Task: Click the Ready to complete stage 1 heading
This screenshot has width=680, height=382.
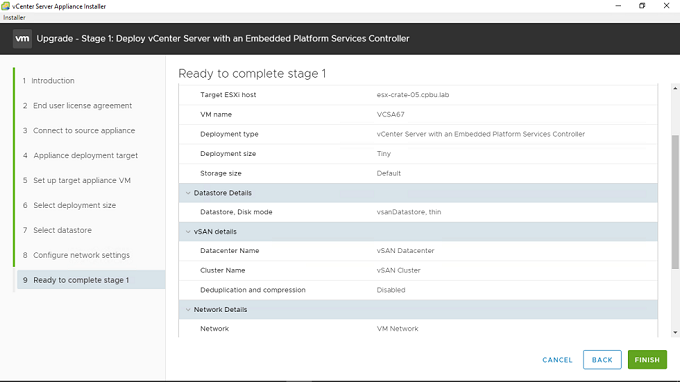Action: point(252,74)
